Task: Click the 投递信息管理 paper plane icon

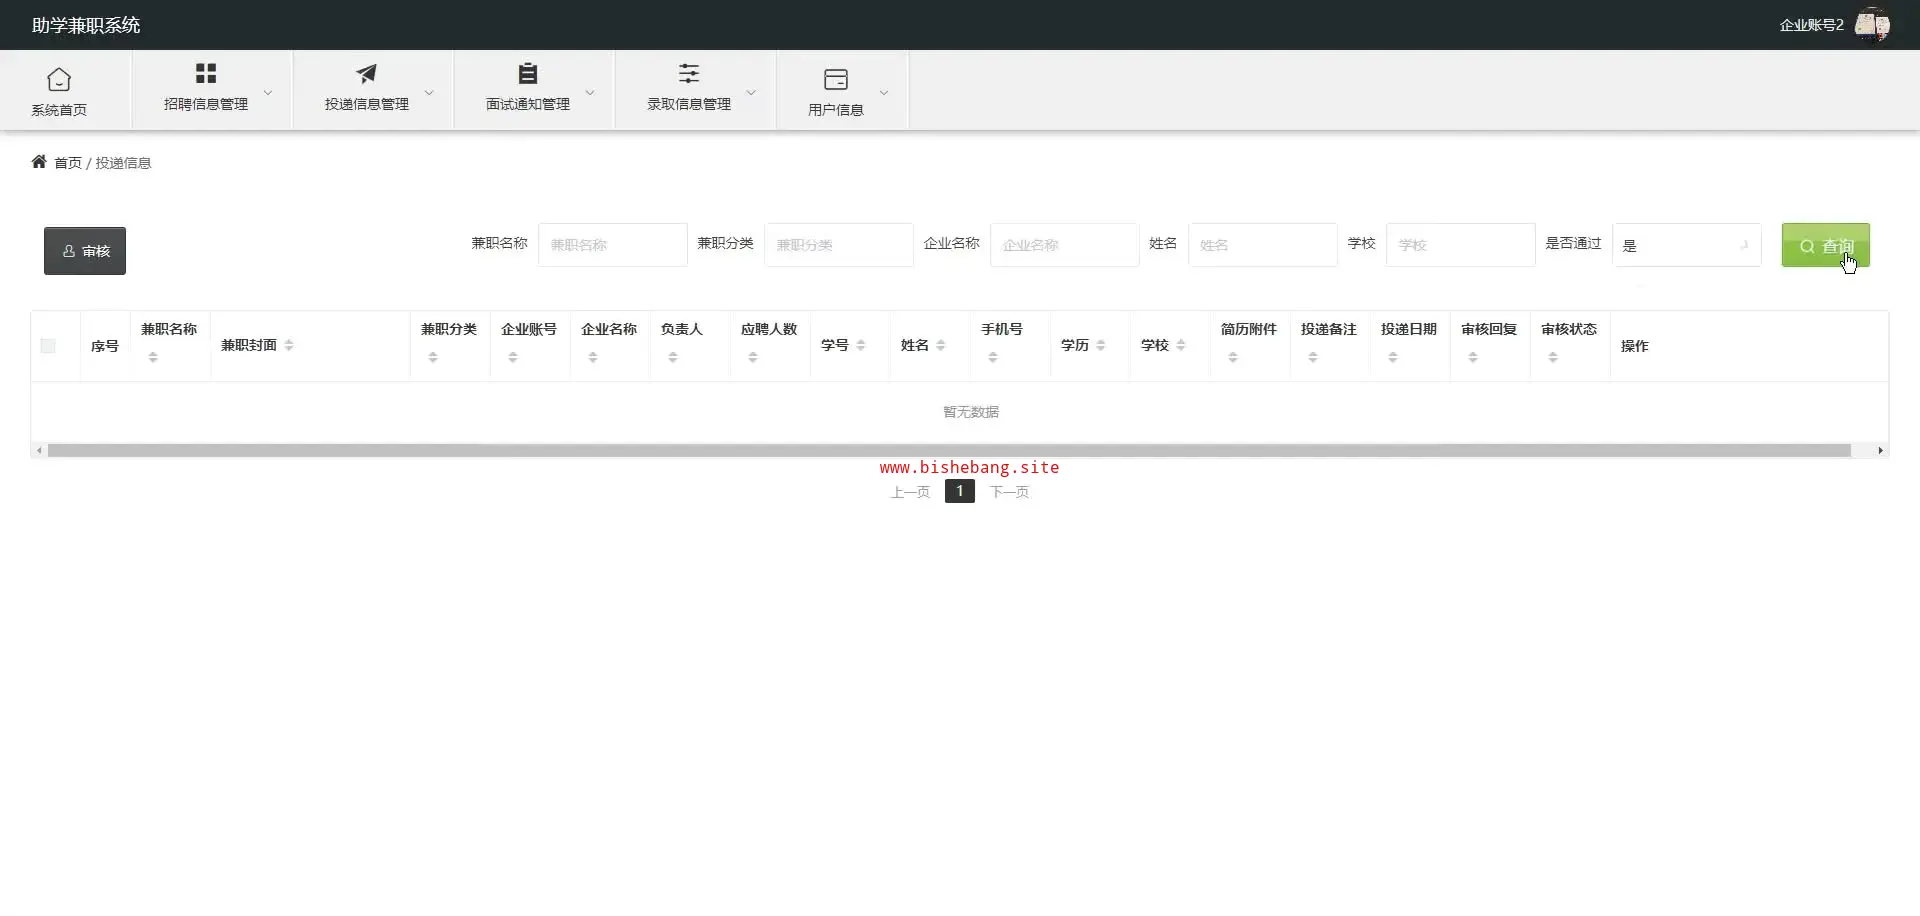Action: click(x=367, y=73)
